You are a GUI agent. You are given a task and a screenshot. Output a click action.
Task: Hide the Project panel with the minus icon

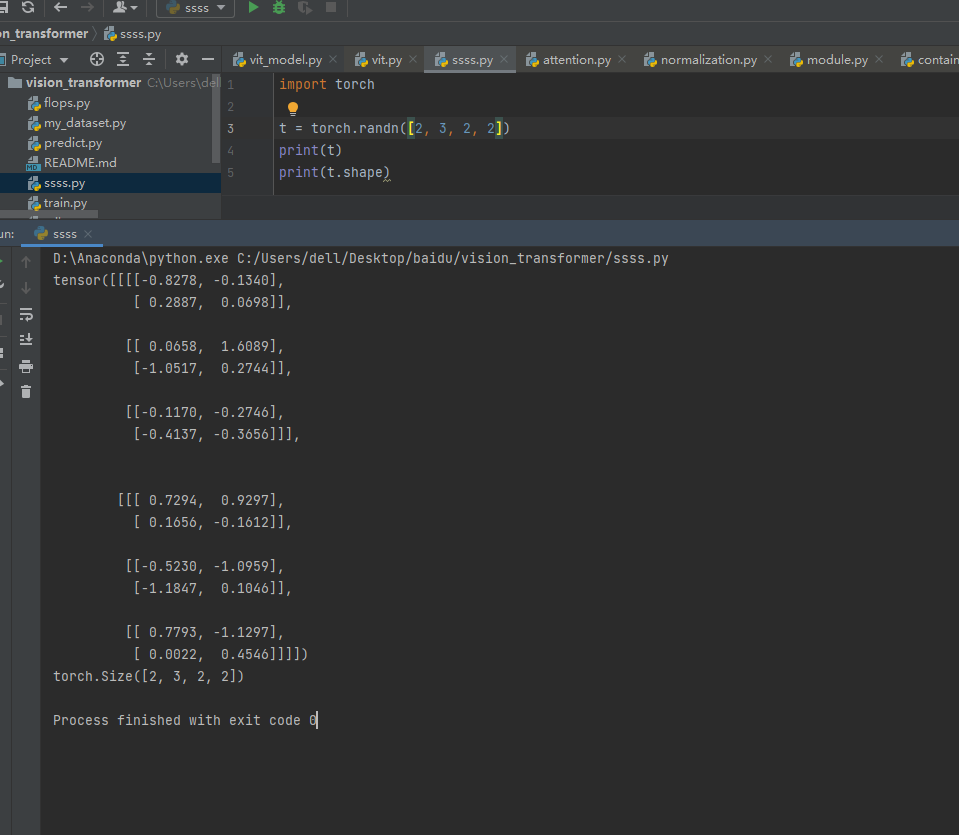point(208,59)
